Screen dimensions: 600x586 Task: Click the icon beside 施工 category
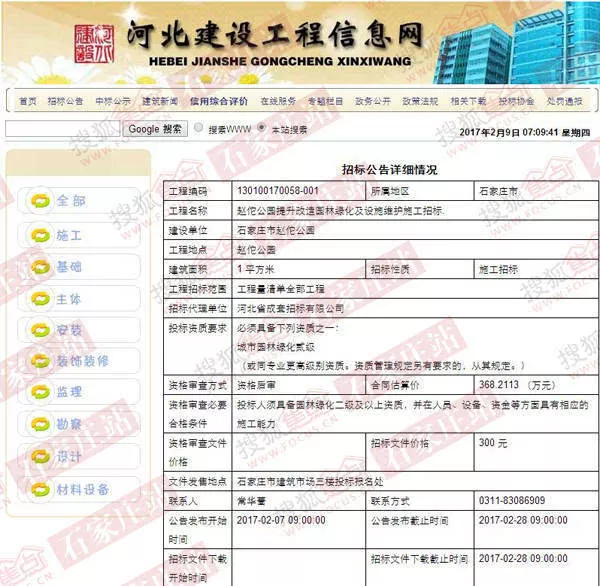pos(41,235)
